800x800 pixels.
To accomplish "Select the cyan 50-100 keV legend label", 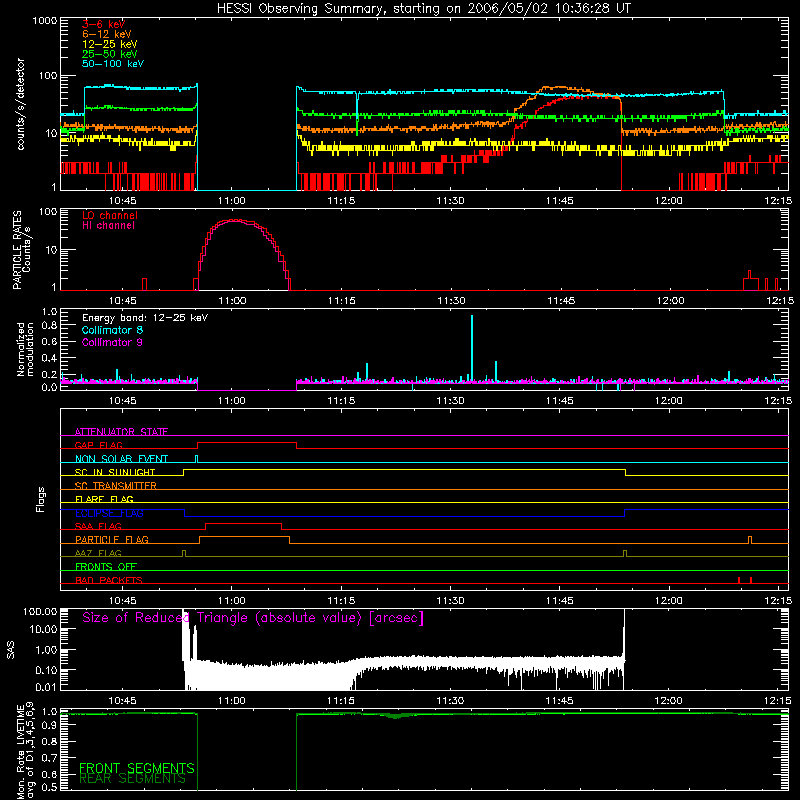I will point(113,64).
